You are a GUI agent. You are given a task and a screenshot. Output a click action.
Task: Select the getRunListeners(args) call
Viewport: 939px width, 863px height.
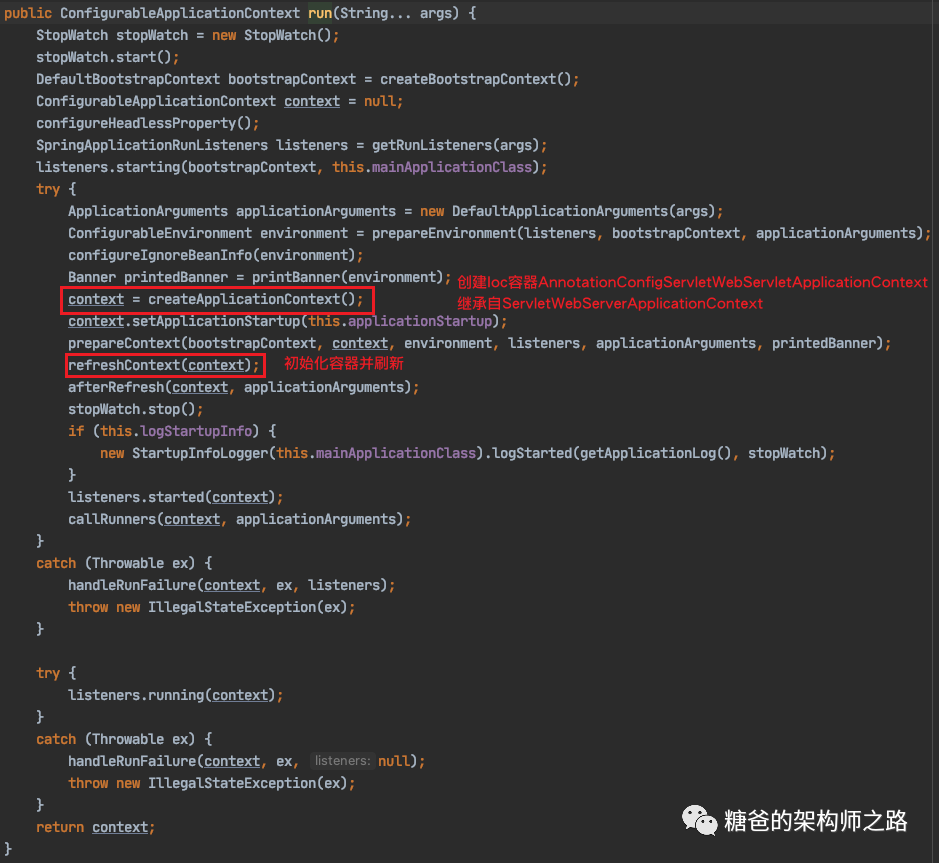pos(455,145)
